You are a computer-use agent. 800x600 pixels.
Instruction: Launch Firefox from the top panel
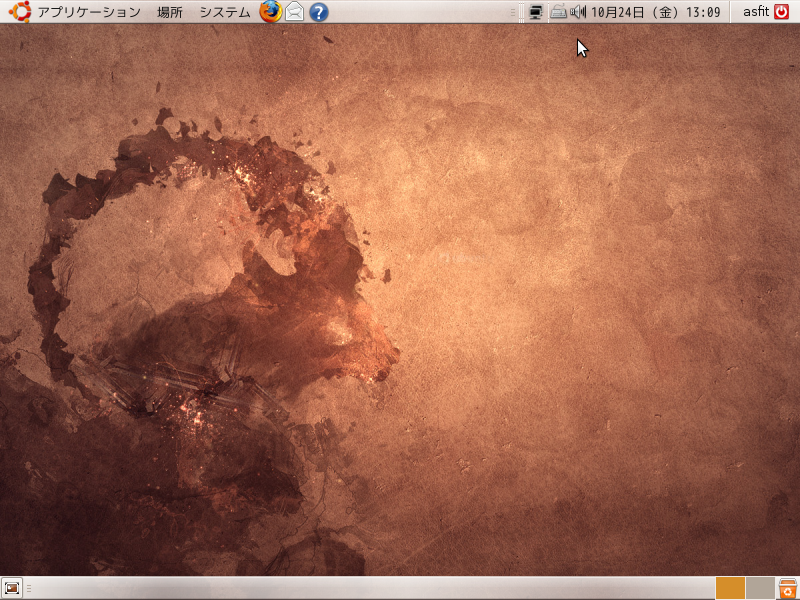click(270, 12)
